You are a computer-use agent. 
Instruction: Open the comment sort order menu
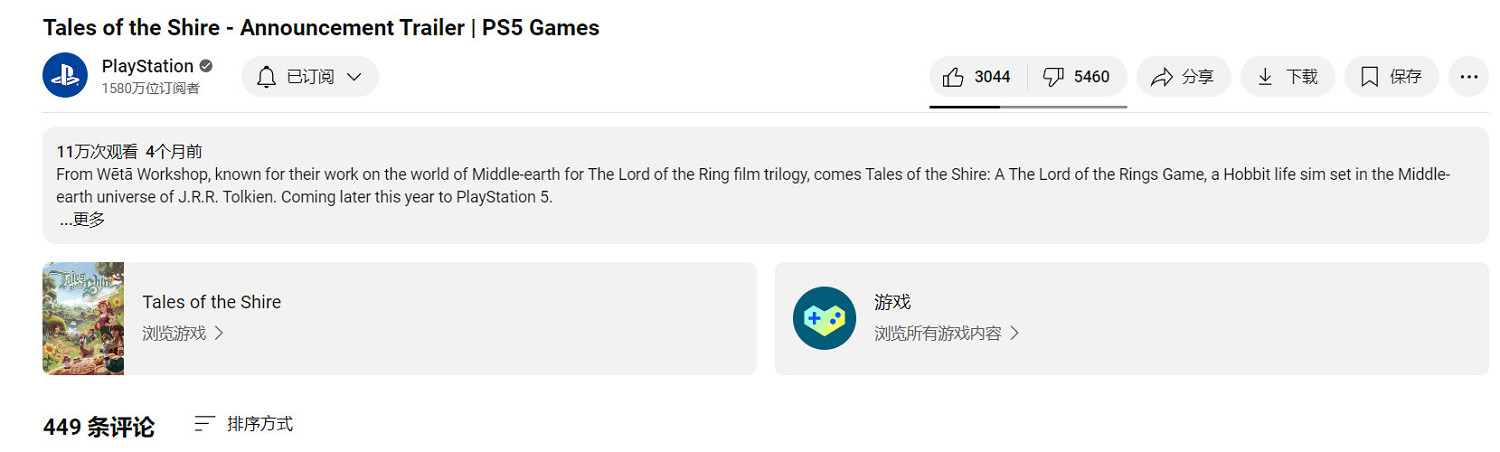[x=244, y=424]
